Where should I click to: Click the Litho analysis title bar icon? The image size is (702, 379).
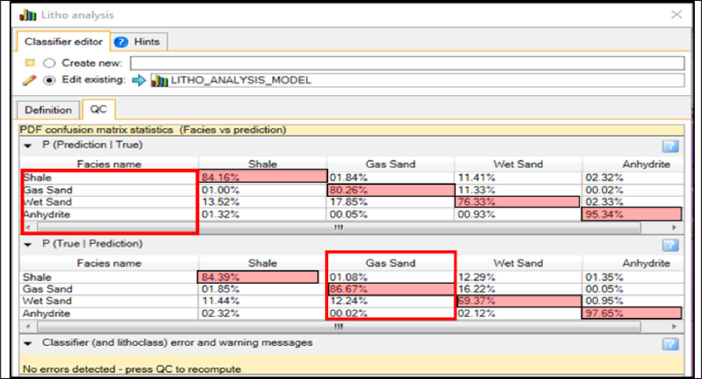coord(28,15)
